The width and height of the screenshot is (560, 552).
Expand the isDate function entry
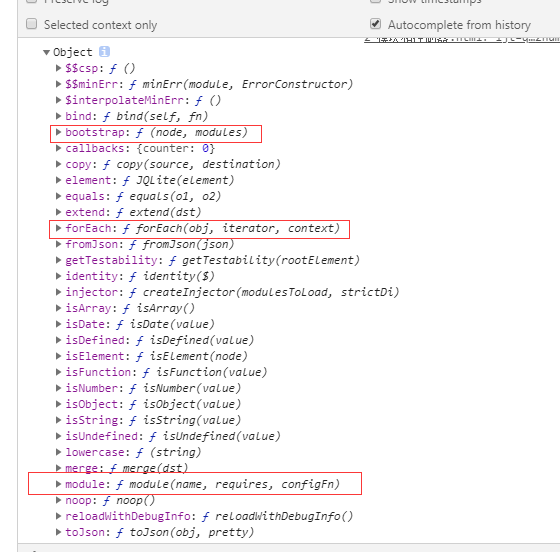[59, 324]
